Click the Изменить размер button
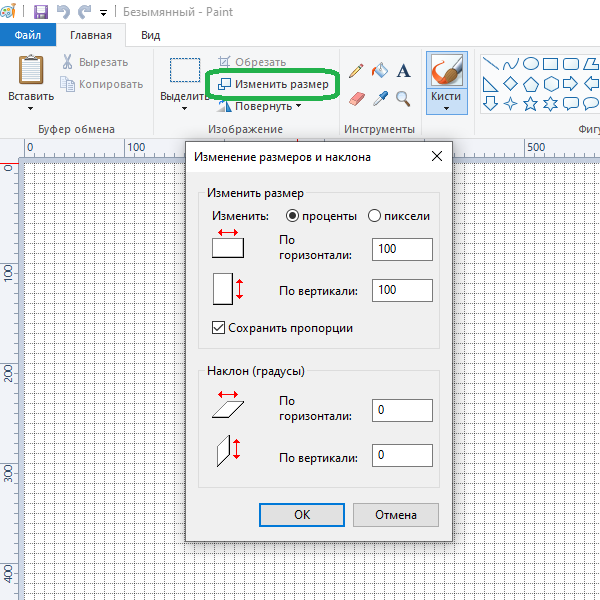This screenshot has width=600, height=600. click(x=273, y=84)
